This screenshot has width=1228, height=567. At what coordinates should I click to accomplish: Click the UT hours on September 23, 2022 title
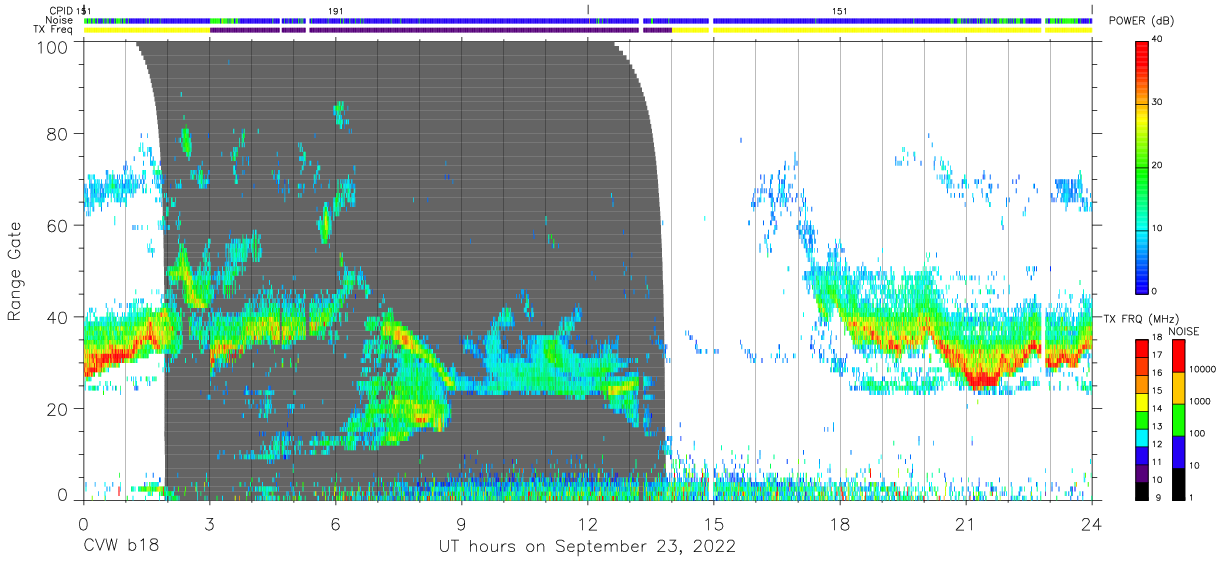coord(588,547)
